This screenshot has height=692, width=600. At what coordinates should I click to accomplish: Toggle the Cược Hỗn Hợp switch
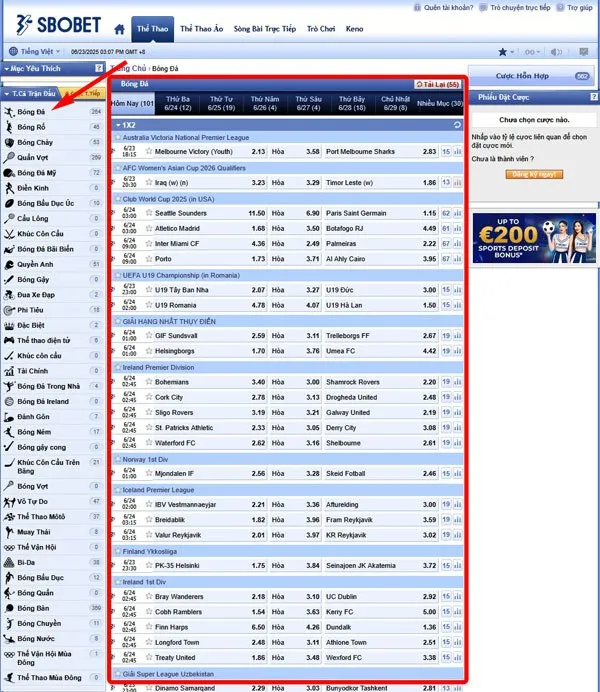point(582,76)
